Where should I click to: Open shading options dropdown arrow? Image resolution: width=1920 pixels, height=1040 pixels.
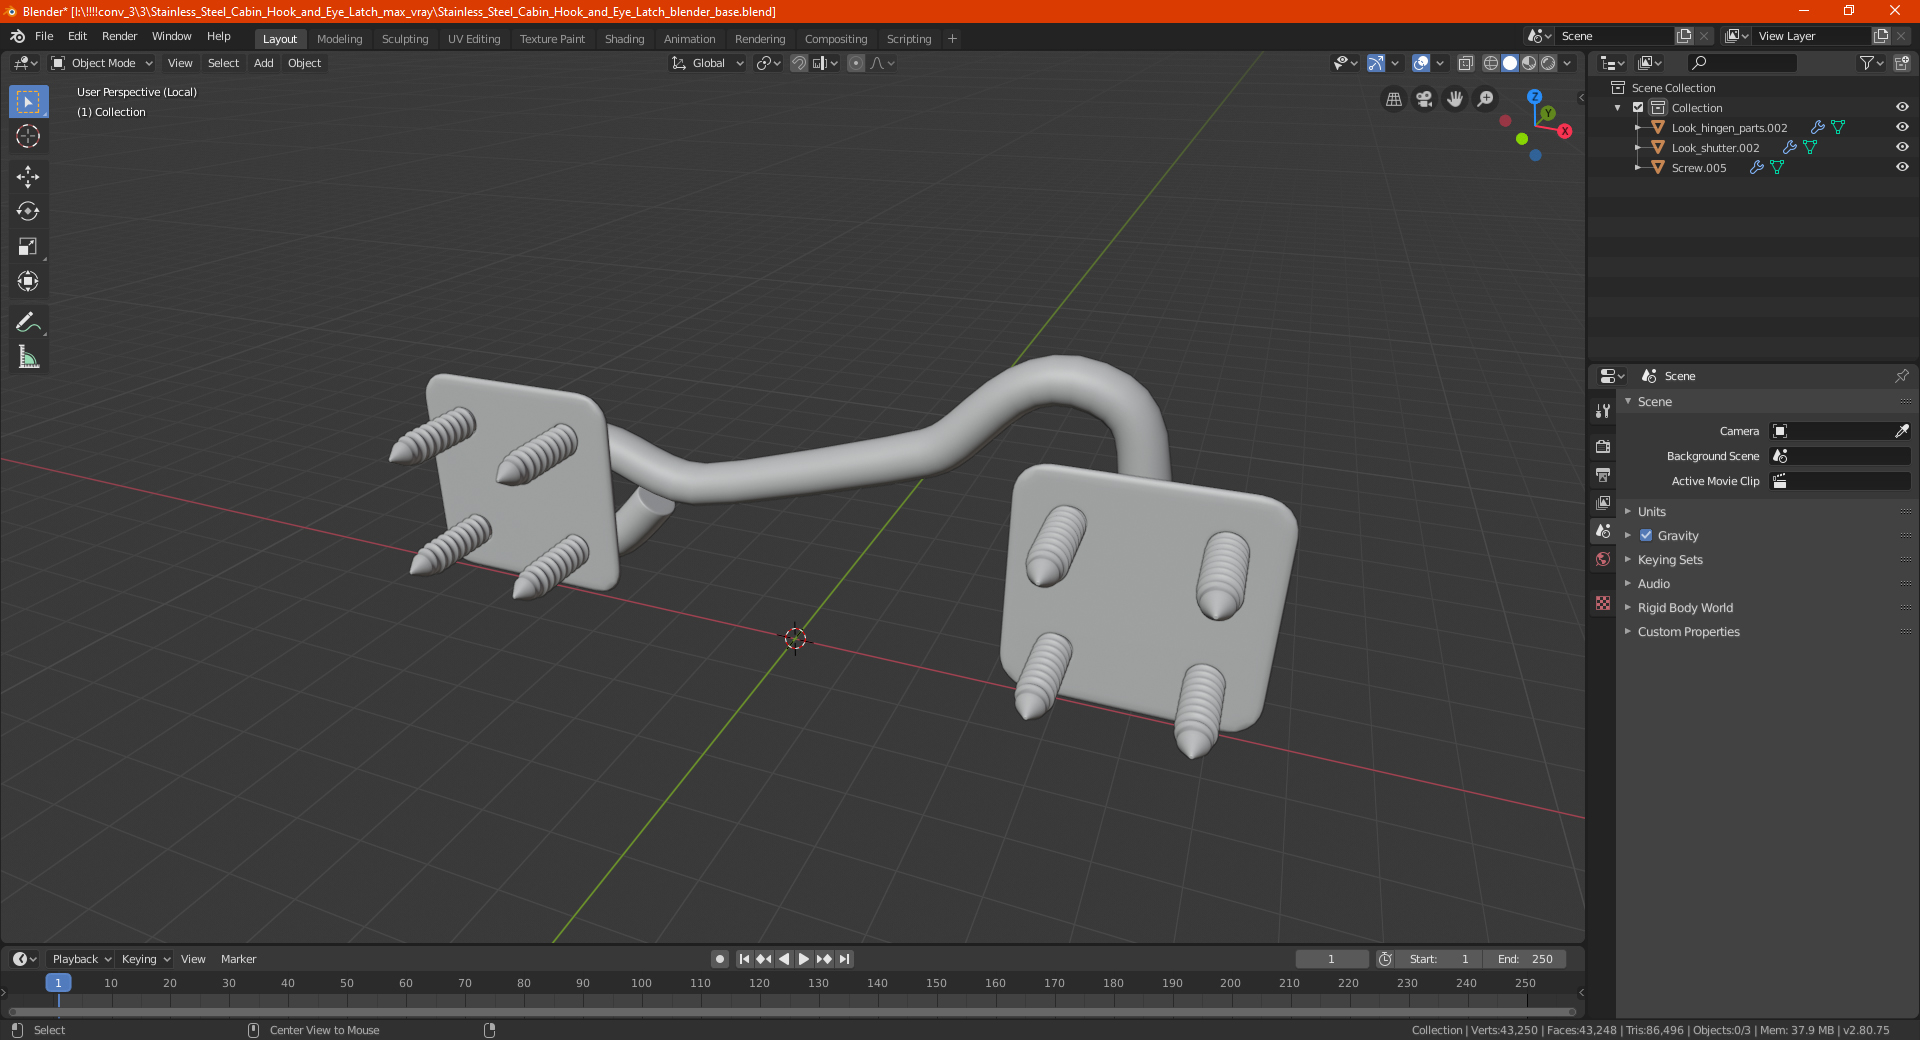1568,63
